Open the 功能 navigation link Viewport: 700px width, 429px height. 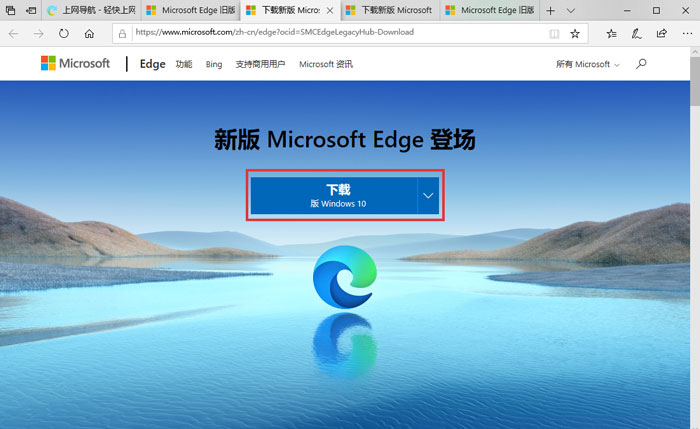click(184, 64)
